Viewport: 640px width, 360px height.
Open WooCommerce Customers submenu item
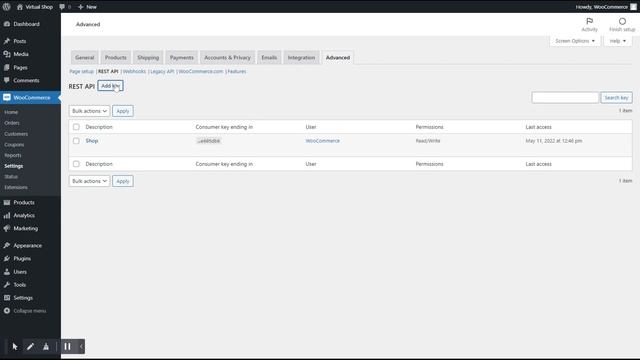tap(16, 134)
